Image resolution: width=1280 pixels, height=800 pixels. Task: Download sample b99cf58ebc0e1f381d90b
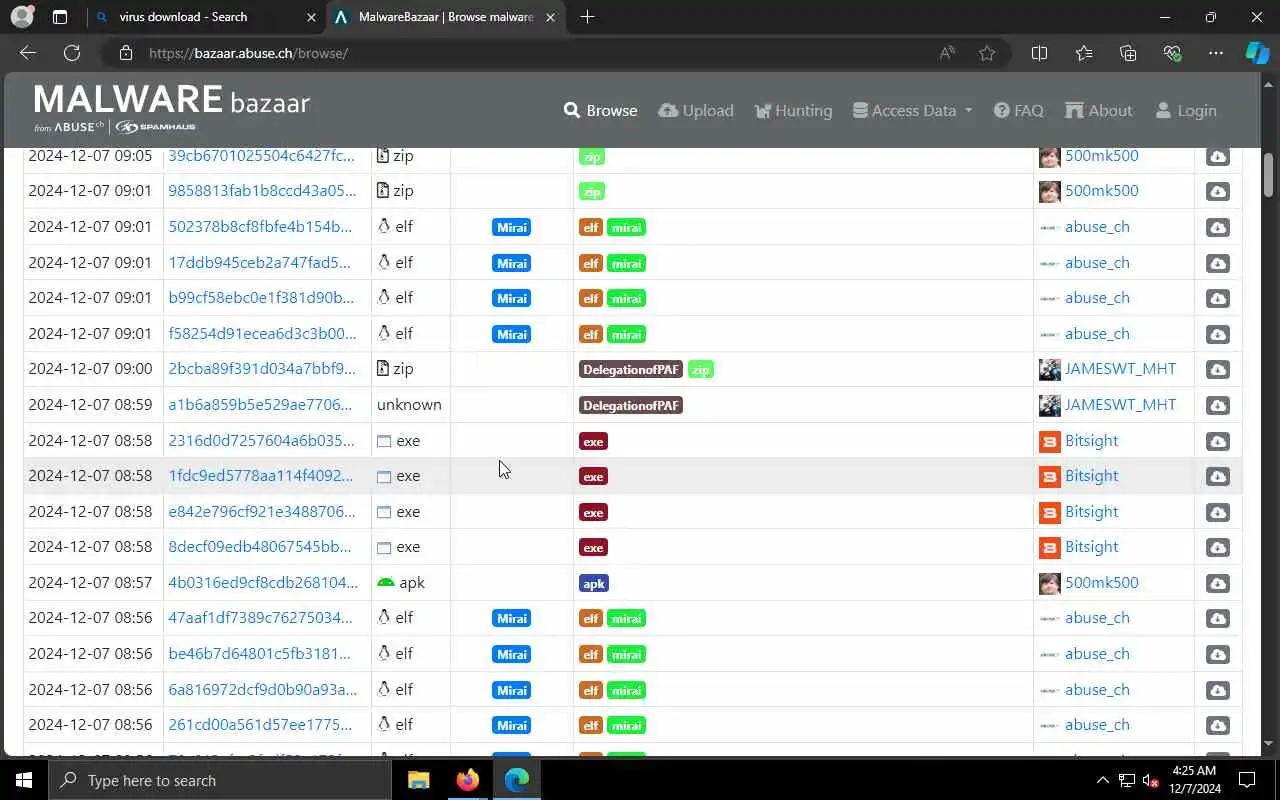point(1217,298)
